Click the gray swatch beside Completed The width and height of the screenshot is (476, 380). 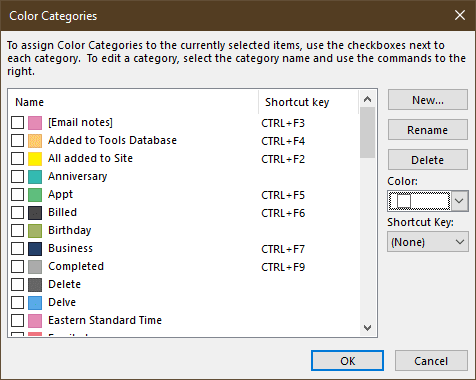click(x=35, y=267)
